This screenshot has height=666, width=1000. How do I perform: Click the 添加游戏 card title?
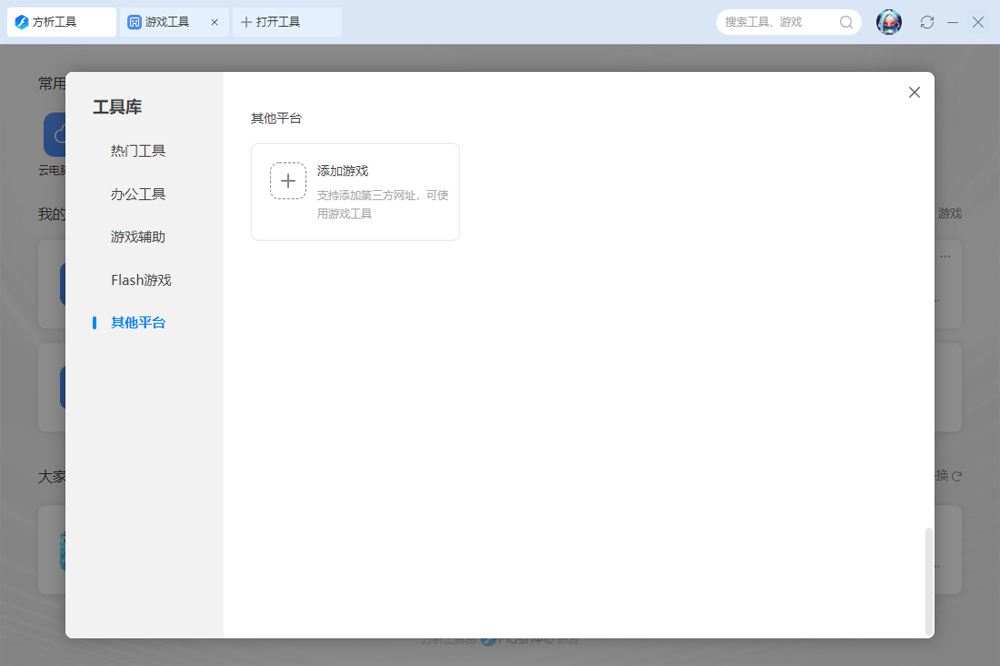343,171
